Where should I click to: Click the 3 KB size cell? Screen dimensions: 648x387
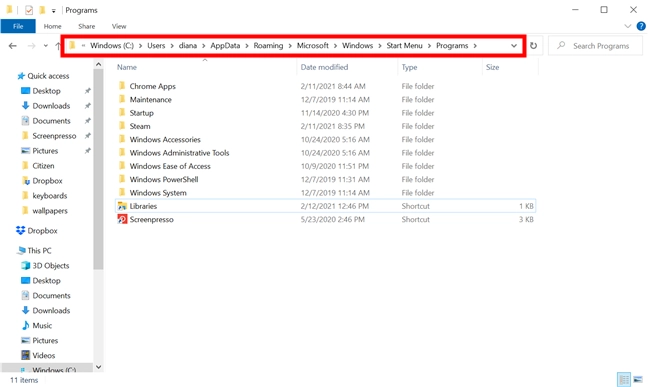pos(526,220)
